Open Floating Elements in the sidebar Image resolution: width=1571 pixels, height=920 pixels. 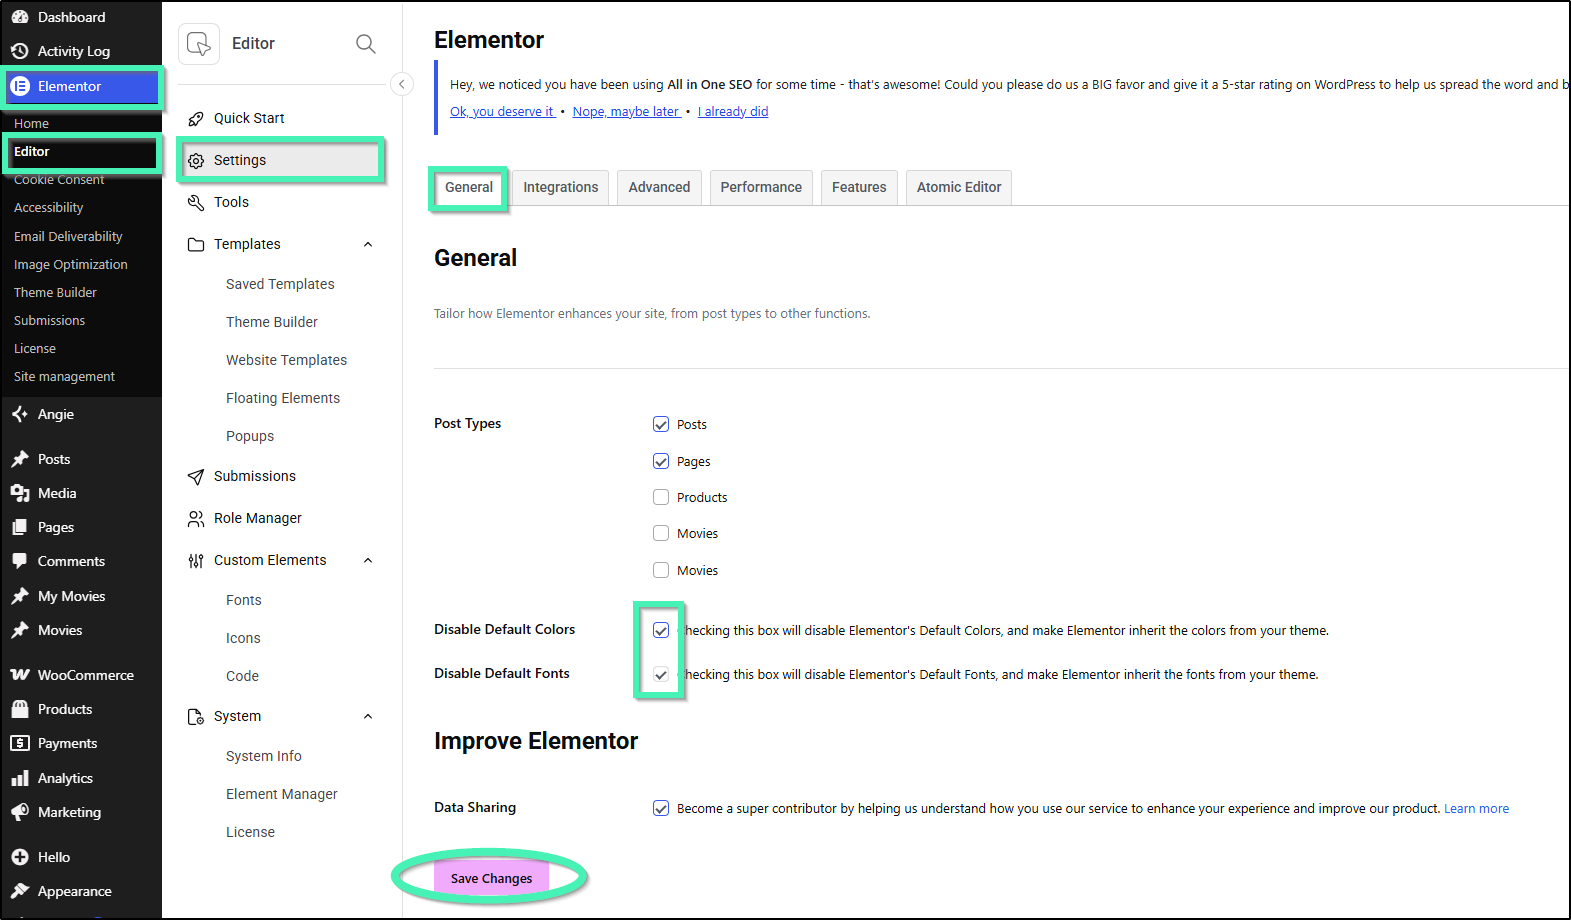coord(283,399)
